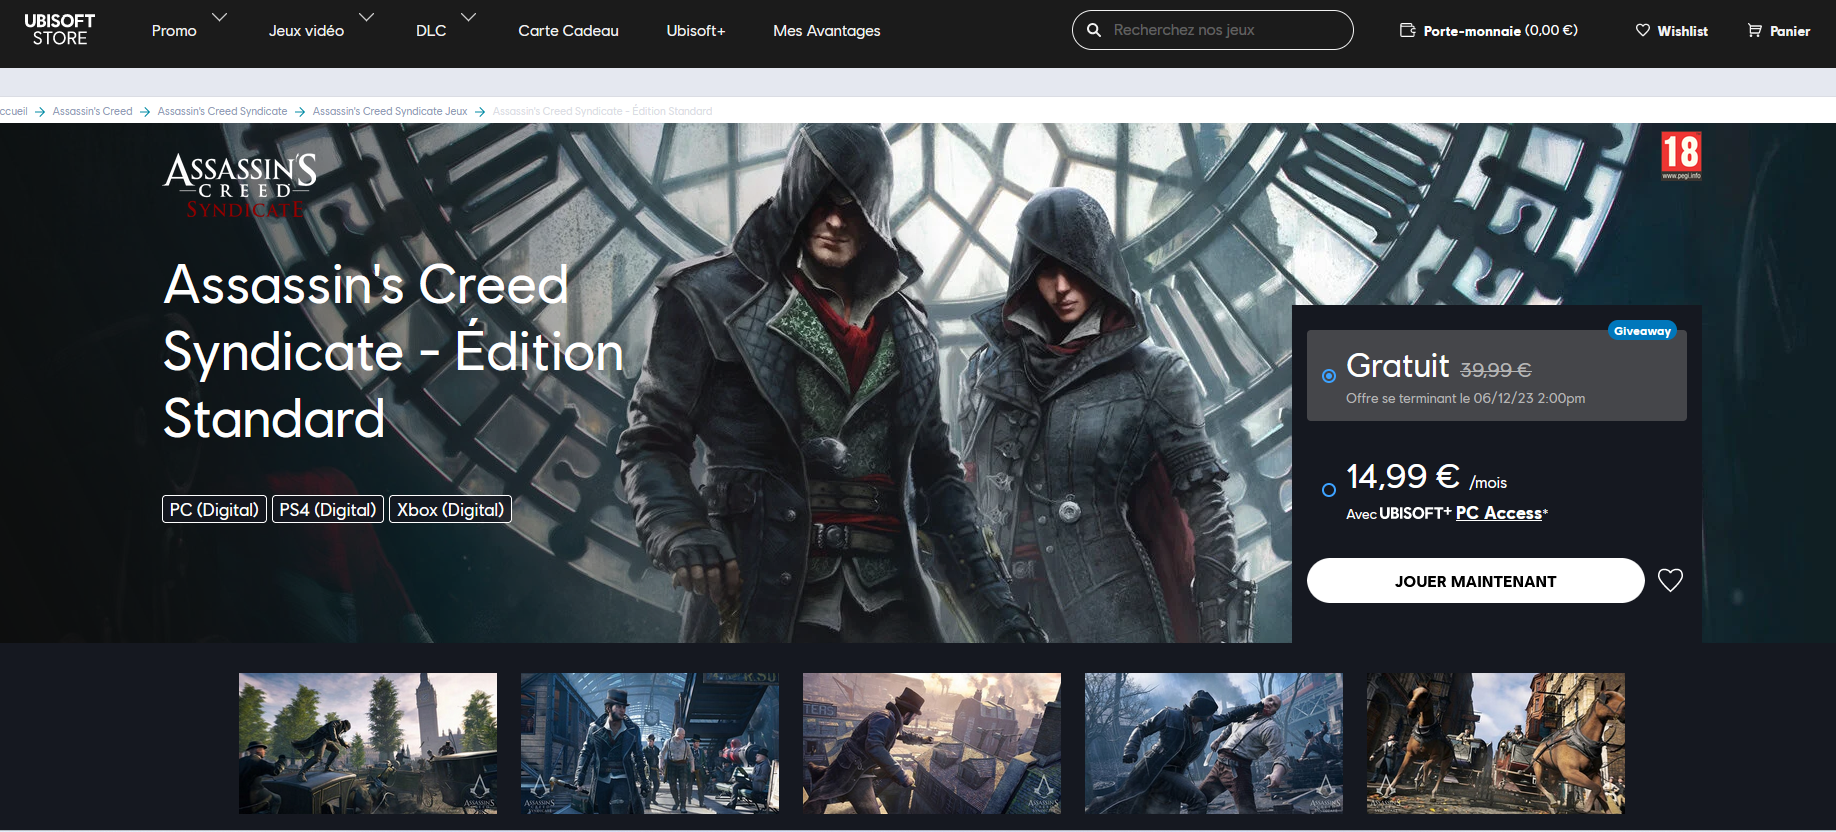This screenshot has width=1836, height=832.
Task: Expand the Jeux vidéo dropdown menu
Action: point(320,30)
